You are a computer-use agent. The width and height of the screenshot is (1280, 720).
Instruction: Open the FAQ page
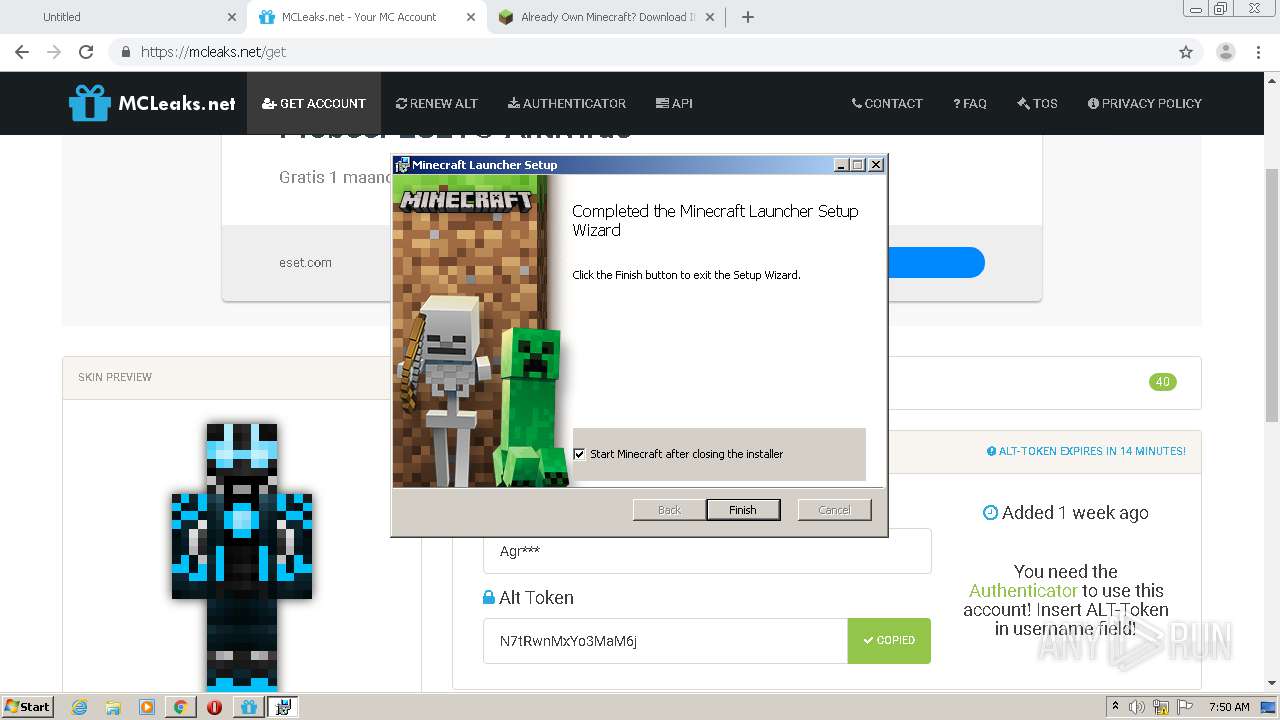[970, 103]
